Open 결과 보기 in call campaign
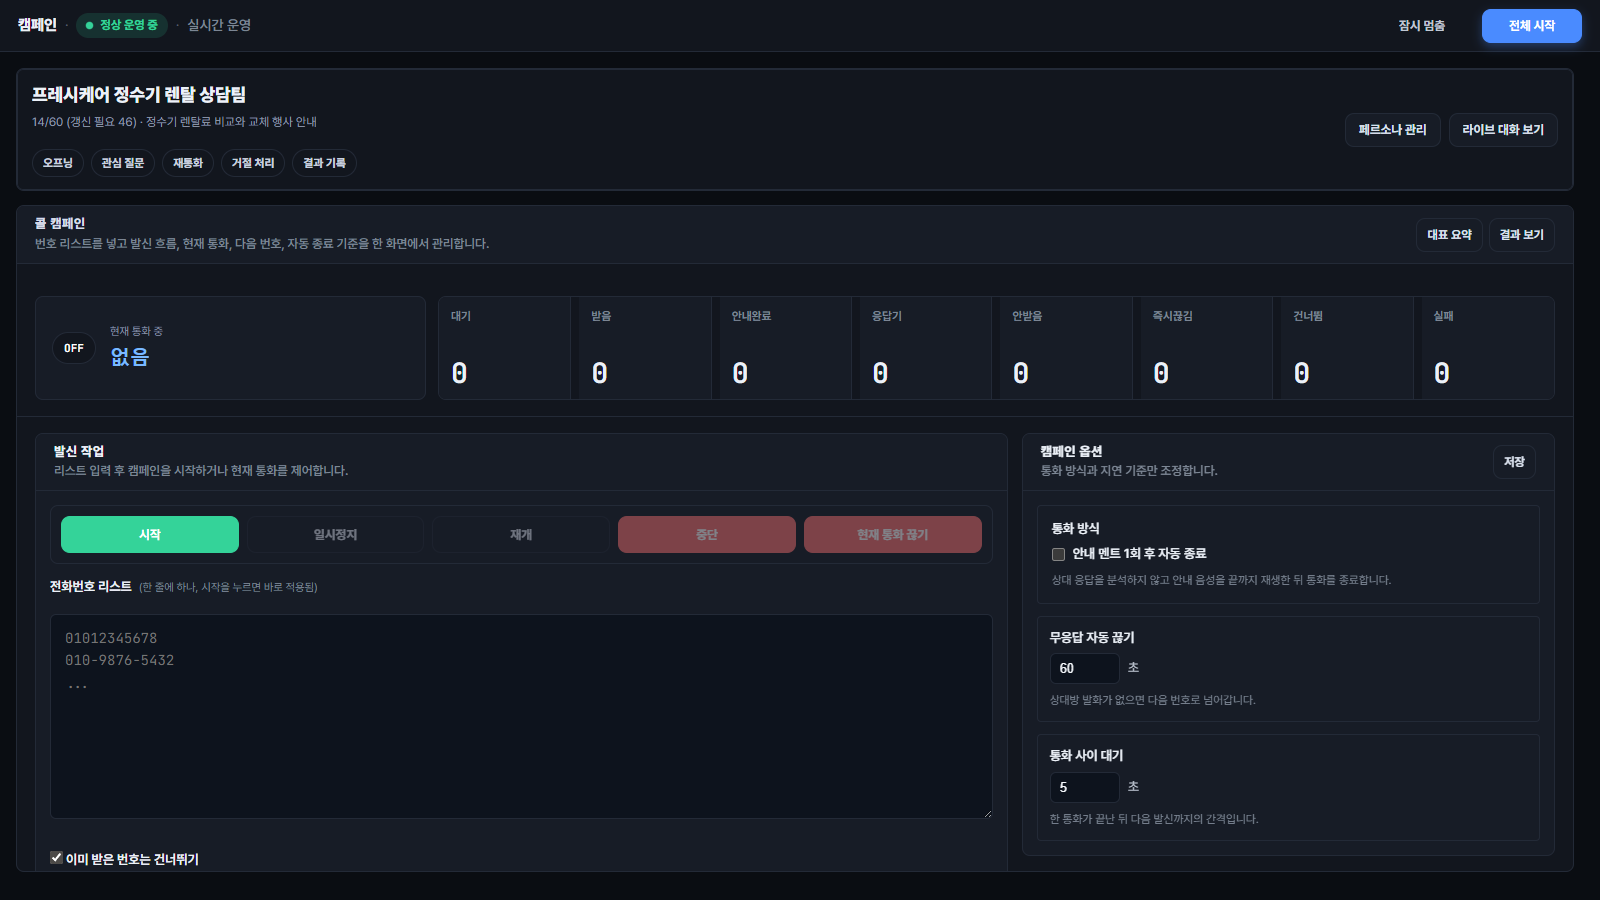This screenshot has width=1600, height=900. 1521,235
